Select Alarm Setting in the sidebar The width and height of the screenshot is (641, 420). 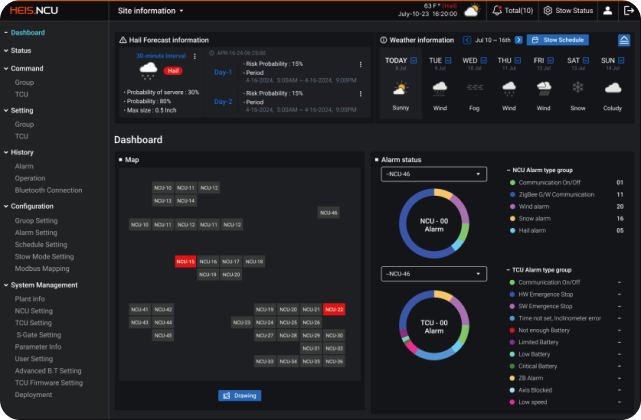pos(36,232)
